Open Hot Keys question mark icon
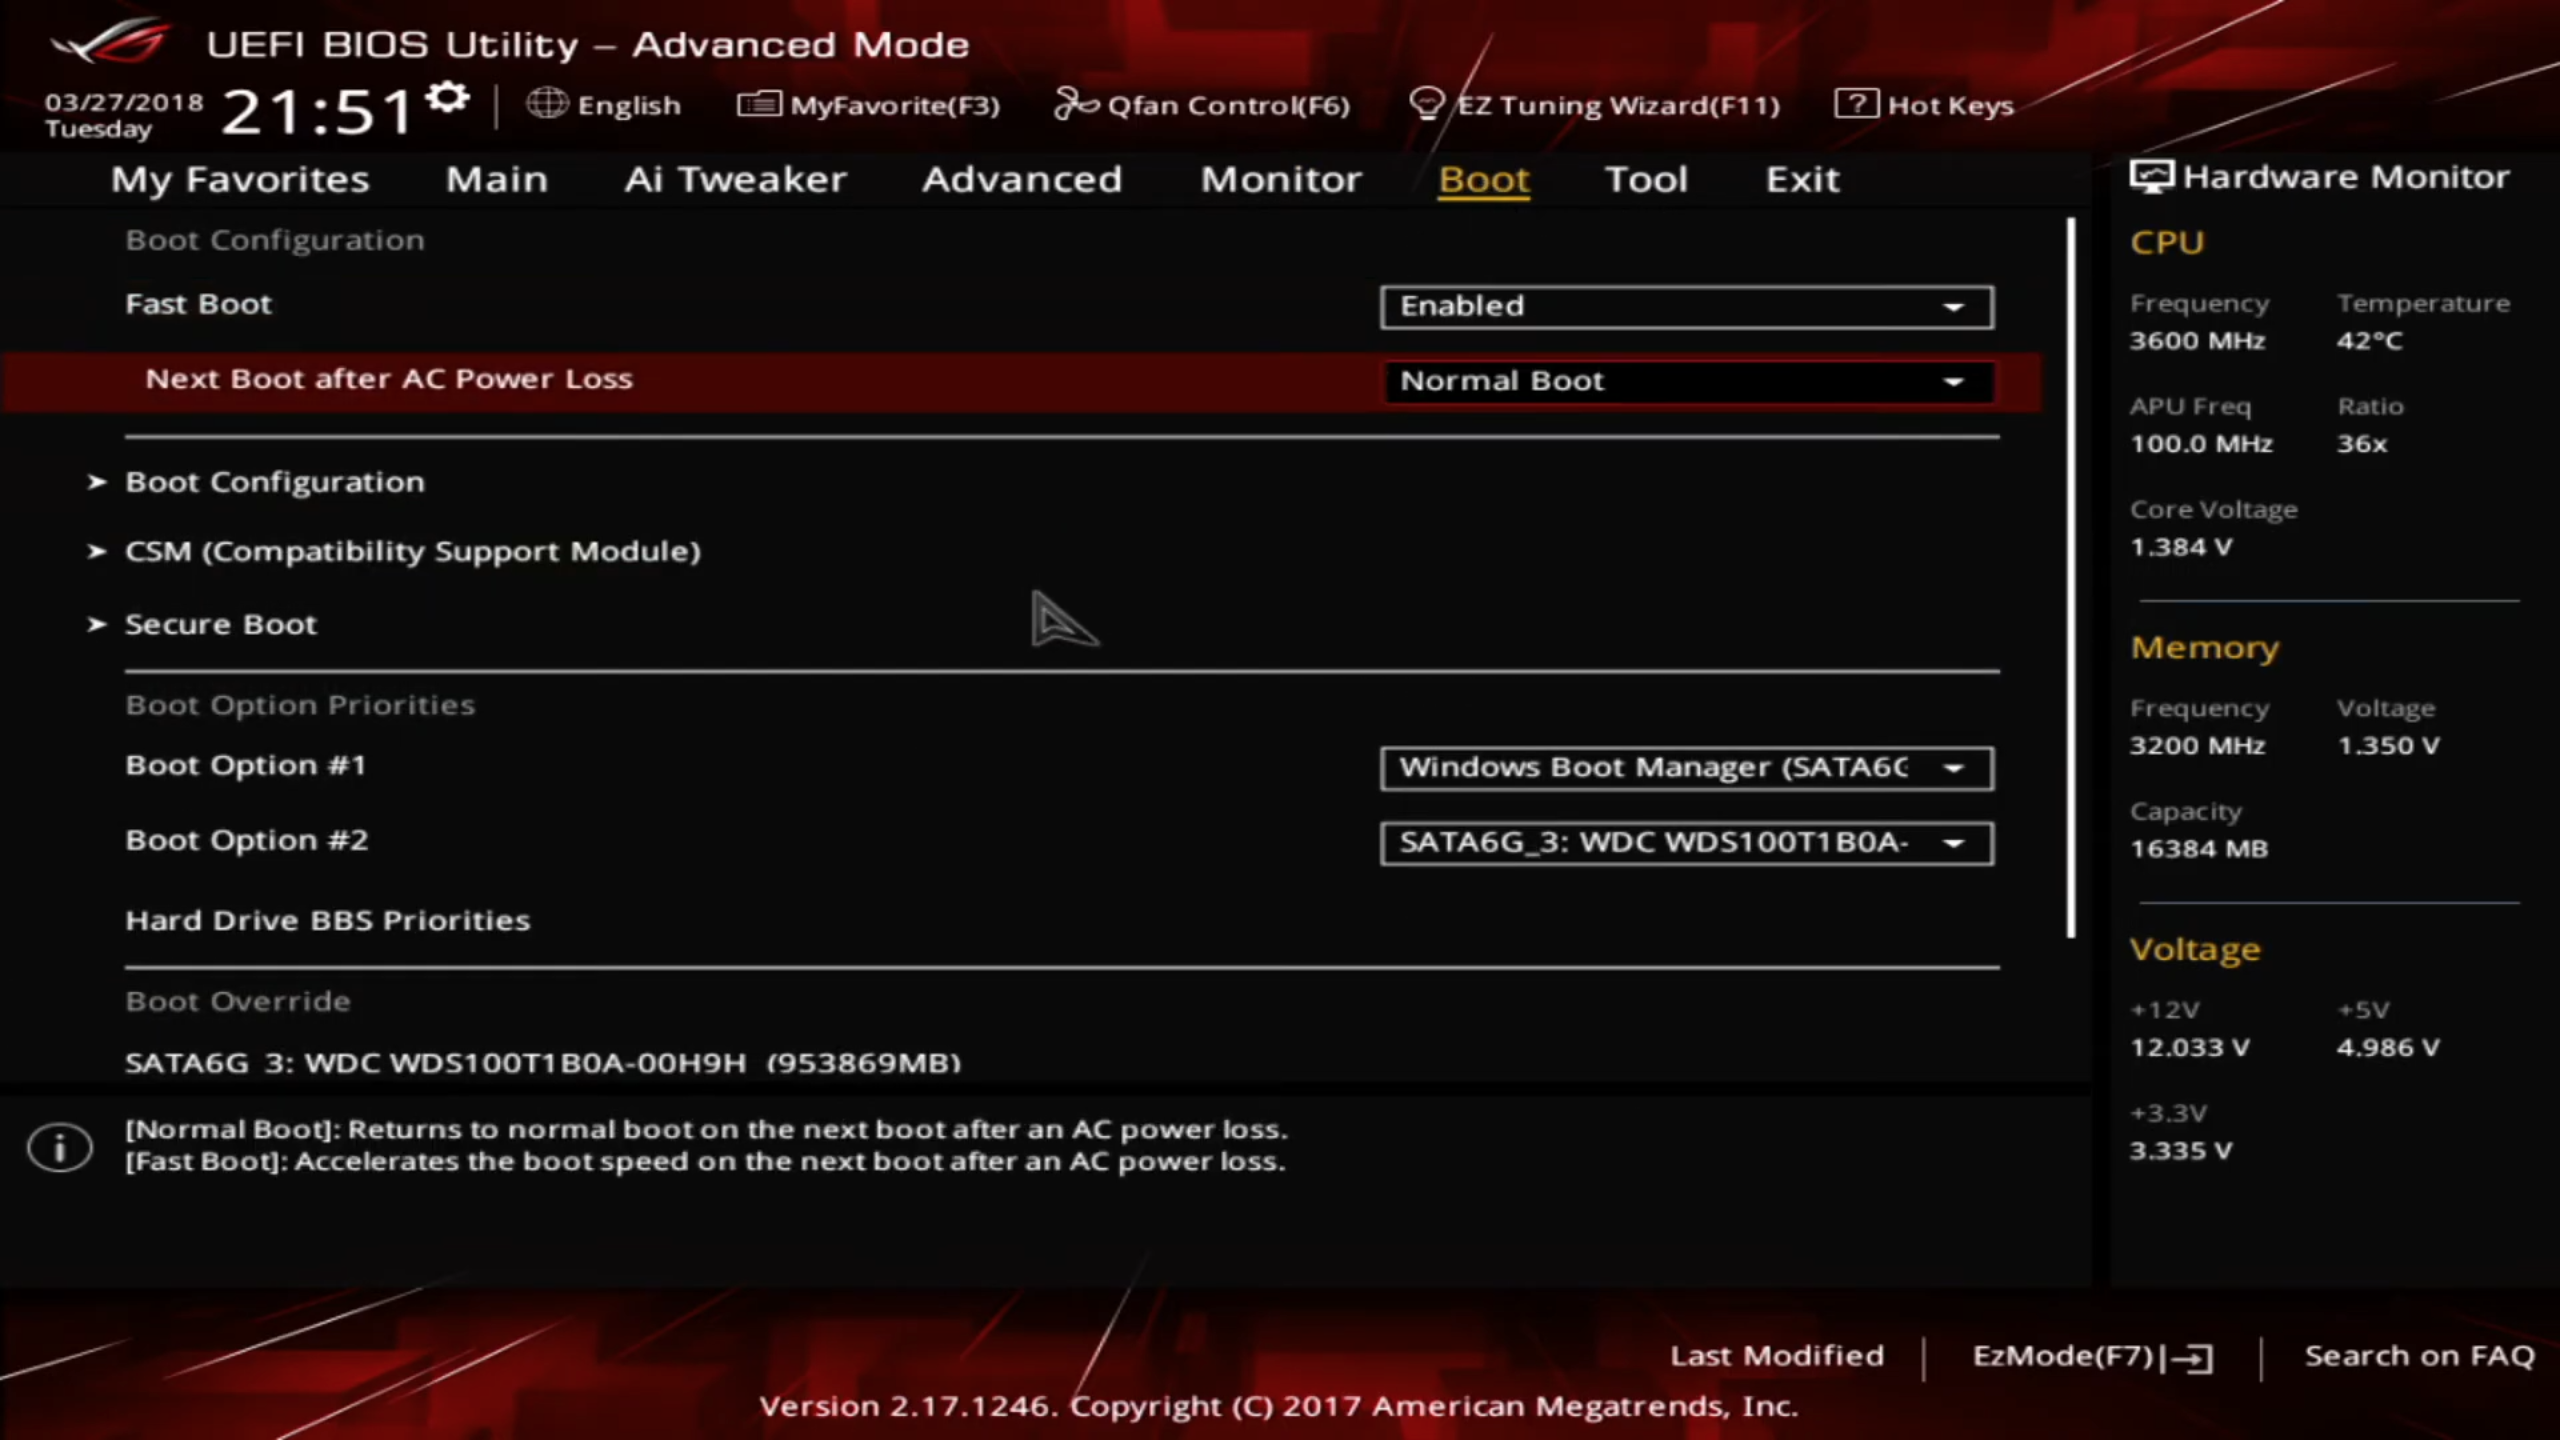Screen dimensions: 2560x1440 tap(1856, 104)
